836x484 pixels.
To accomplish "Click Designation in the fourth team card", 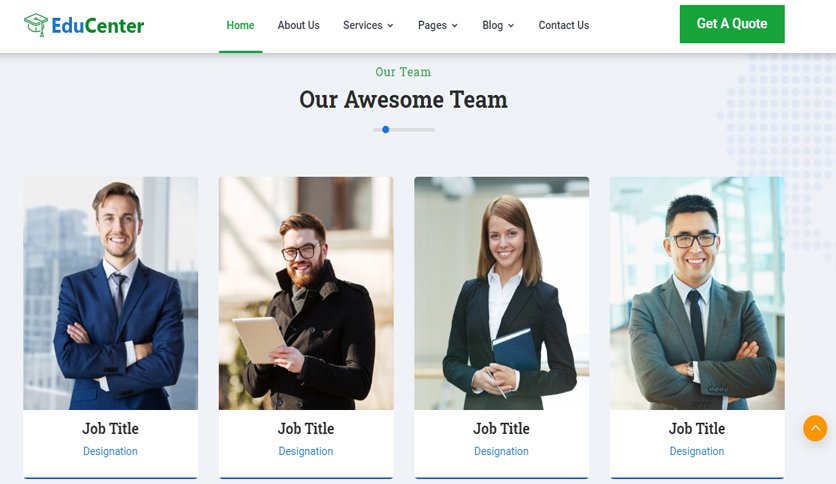I will coord(697,451).
